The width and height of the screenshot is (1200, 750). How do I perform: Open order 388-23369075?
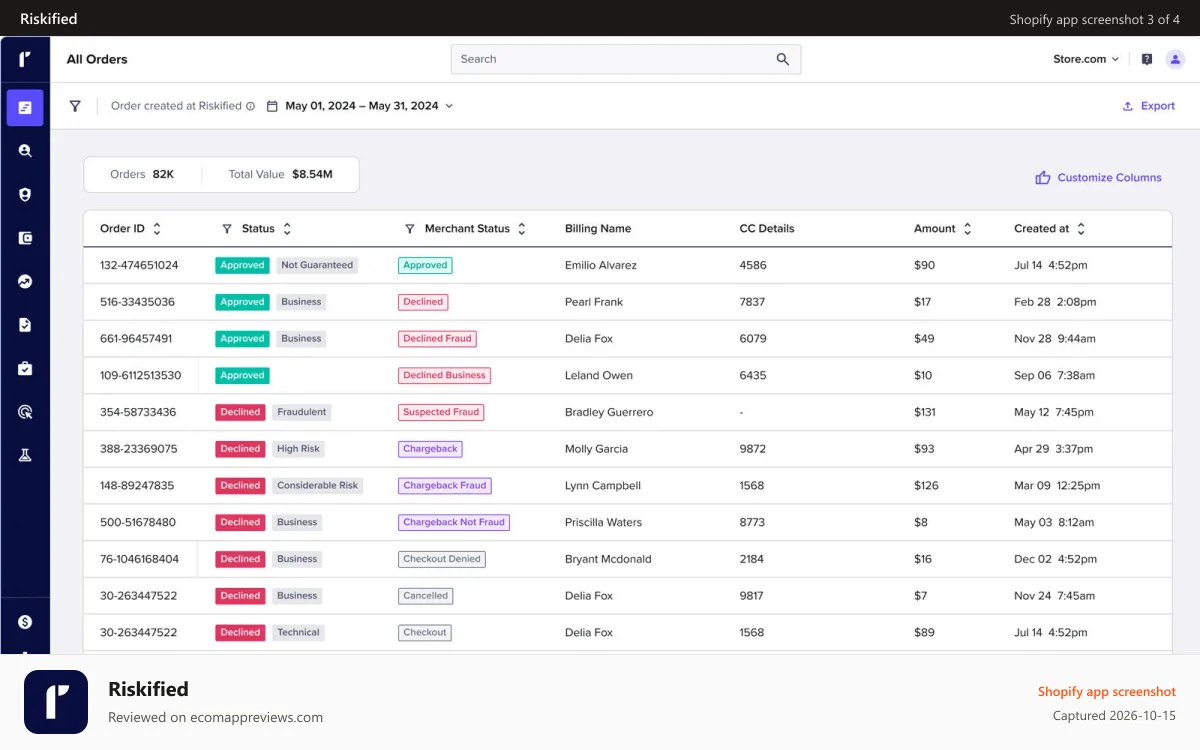(139, 449)
